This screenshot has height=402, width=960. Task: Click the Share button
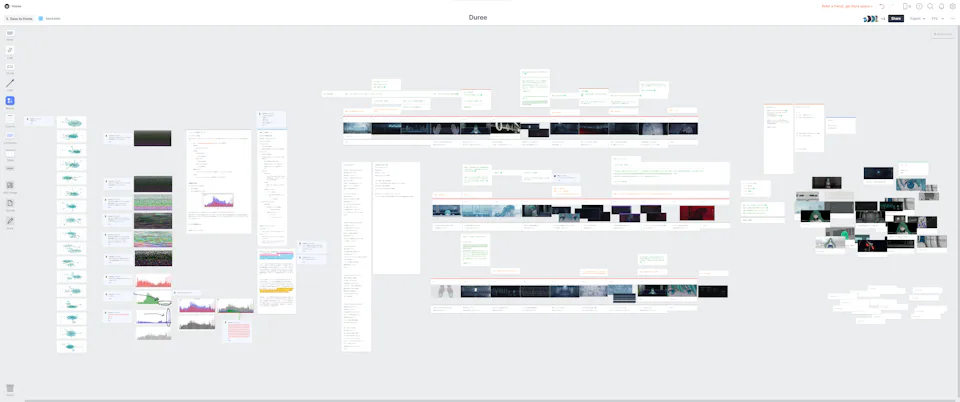click(896, 18)
